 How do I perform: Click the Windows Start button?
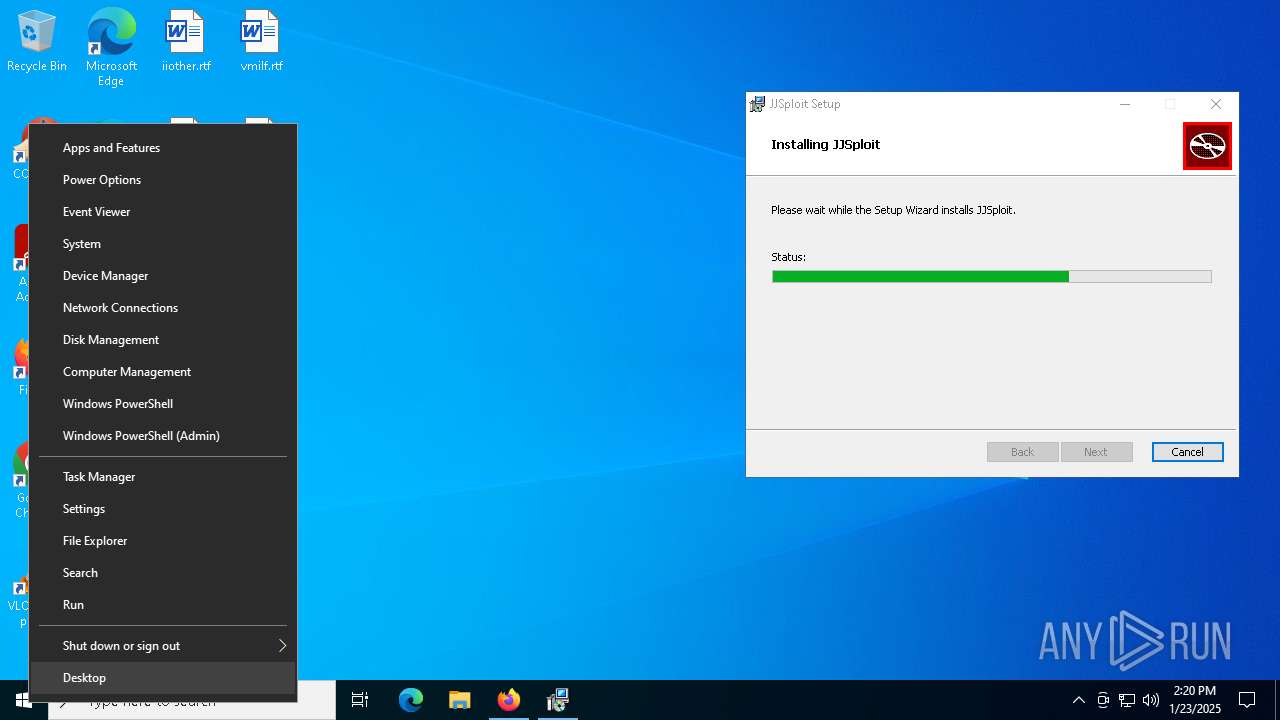(x=23, y=700)
